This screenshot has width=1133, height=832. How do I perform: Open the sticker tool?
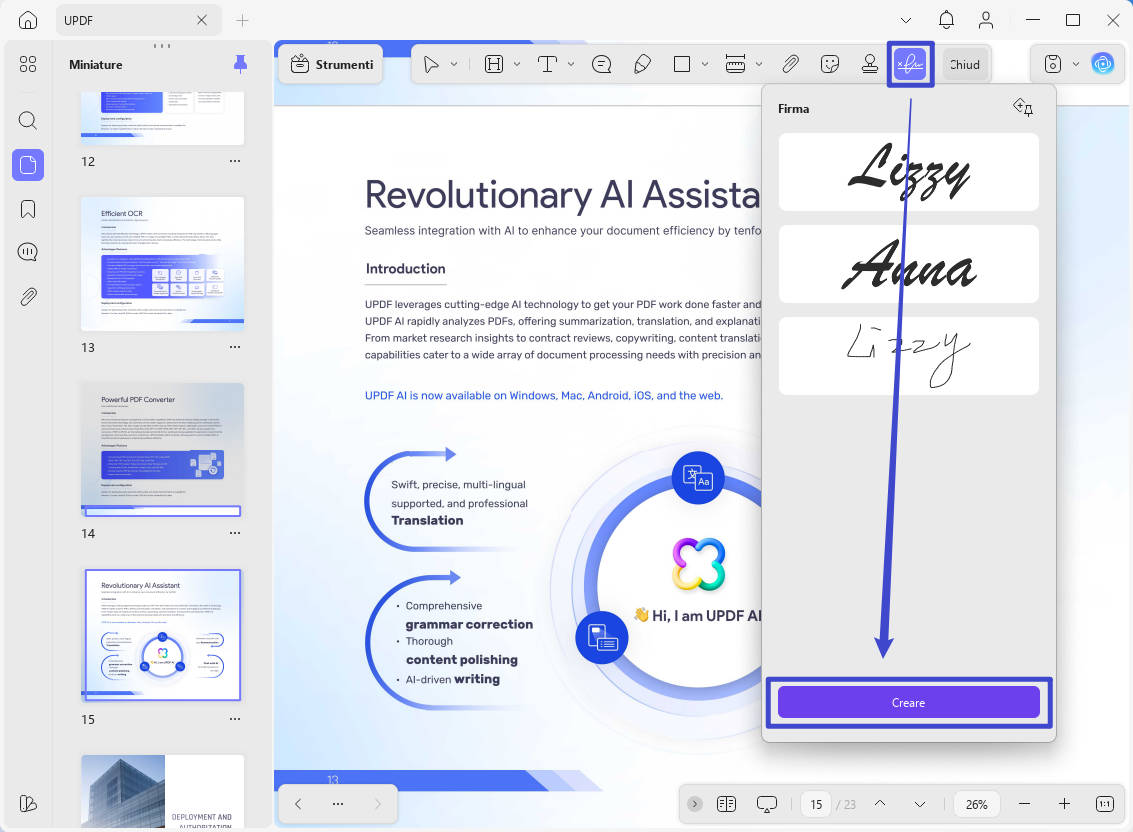click(830, 64)
